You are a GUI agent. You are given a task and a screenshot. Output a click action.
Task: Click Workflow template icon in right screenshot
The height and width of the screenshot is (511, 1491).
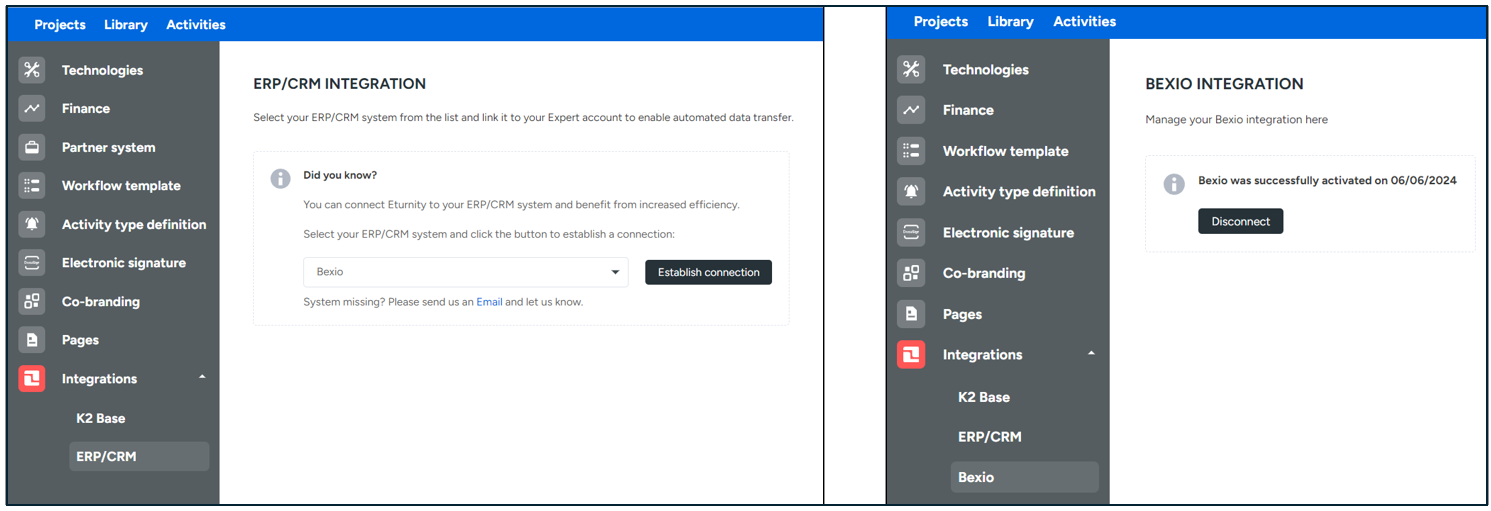point(911,151)
